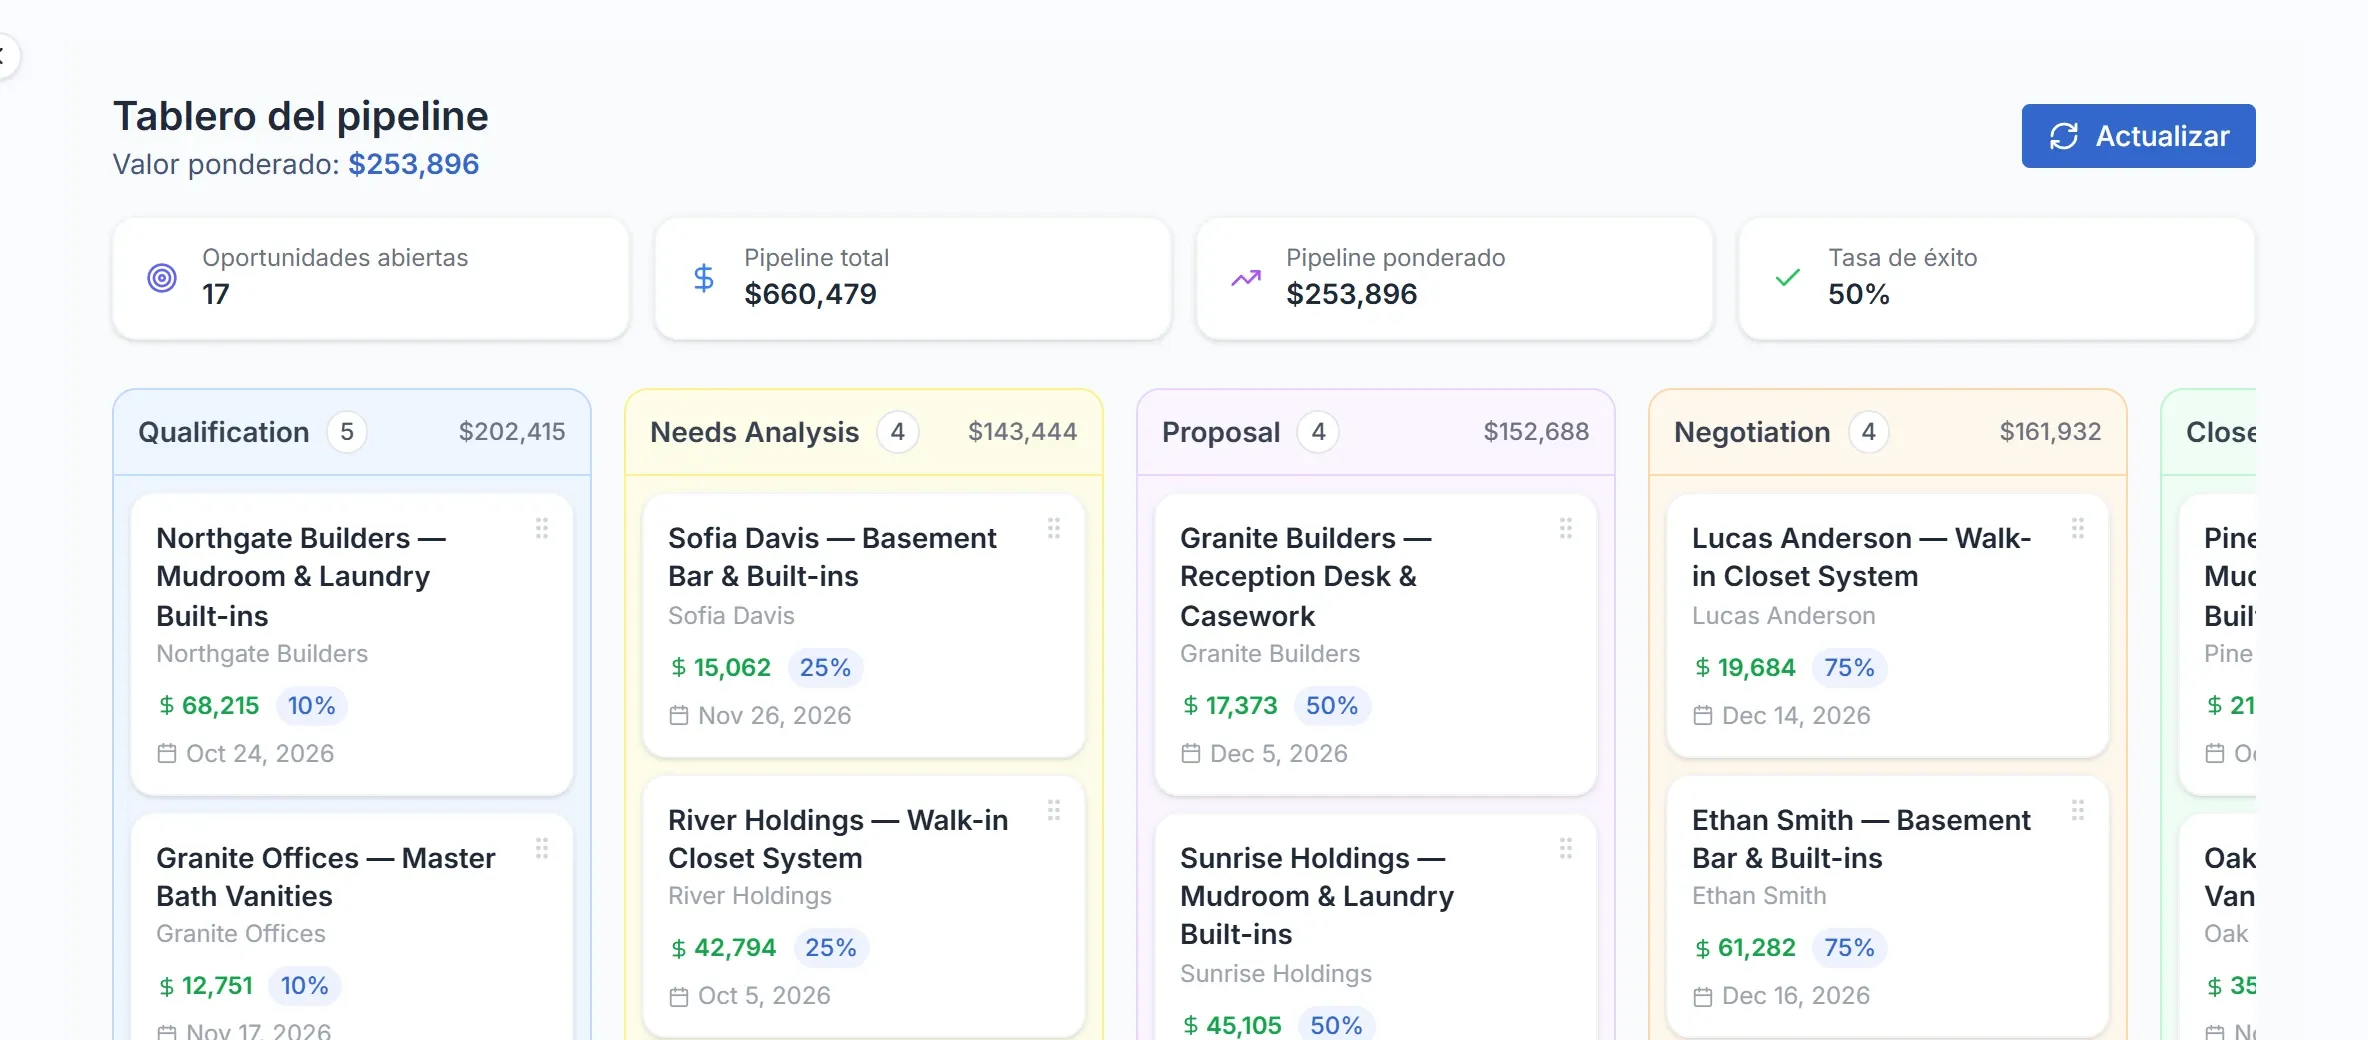Grab the drag handle on Ethan Smith card
This screenshot has width=2368, height=1040.
pyautogui.click(x=2078, y=810)
